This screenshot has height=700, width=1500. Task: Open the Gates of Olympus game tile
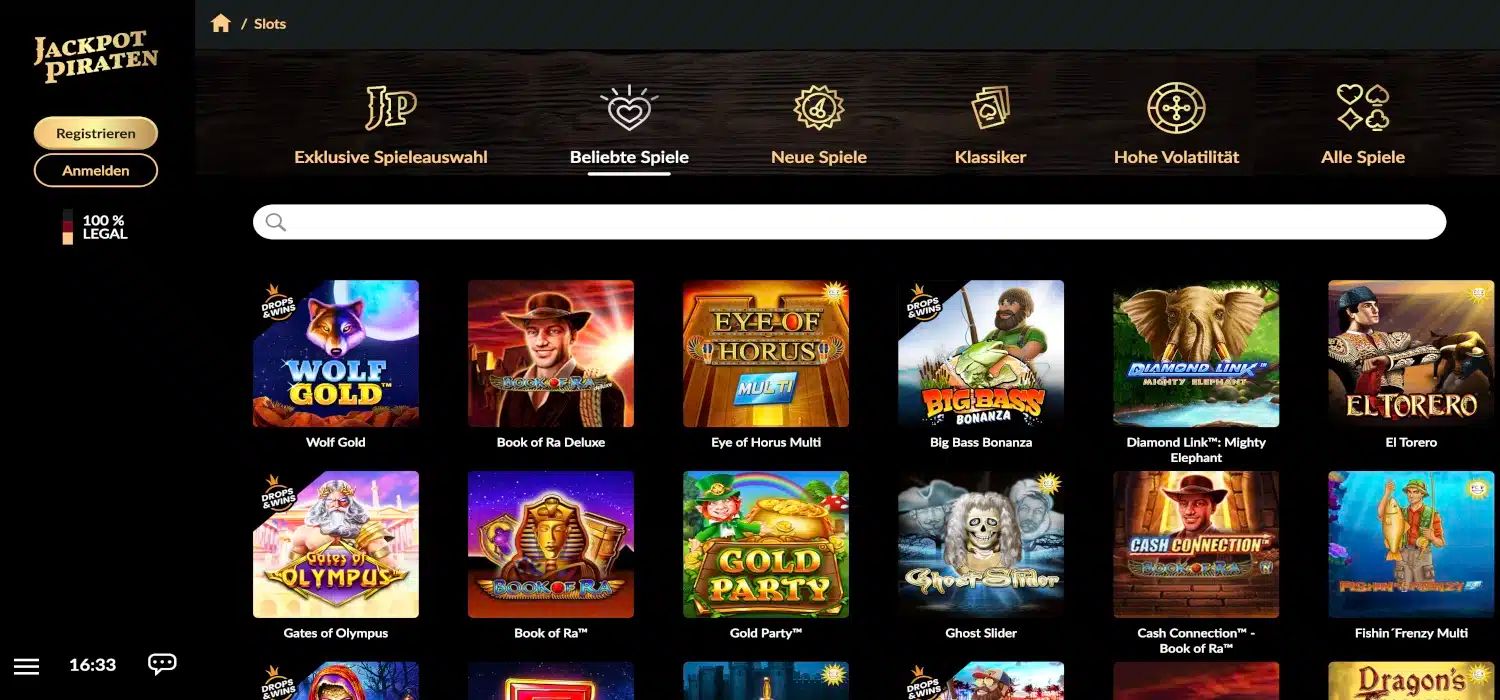click(x=336, y=545)
